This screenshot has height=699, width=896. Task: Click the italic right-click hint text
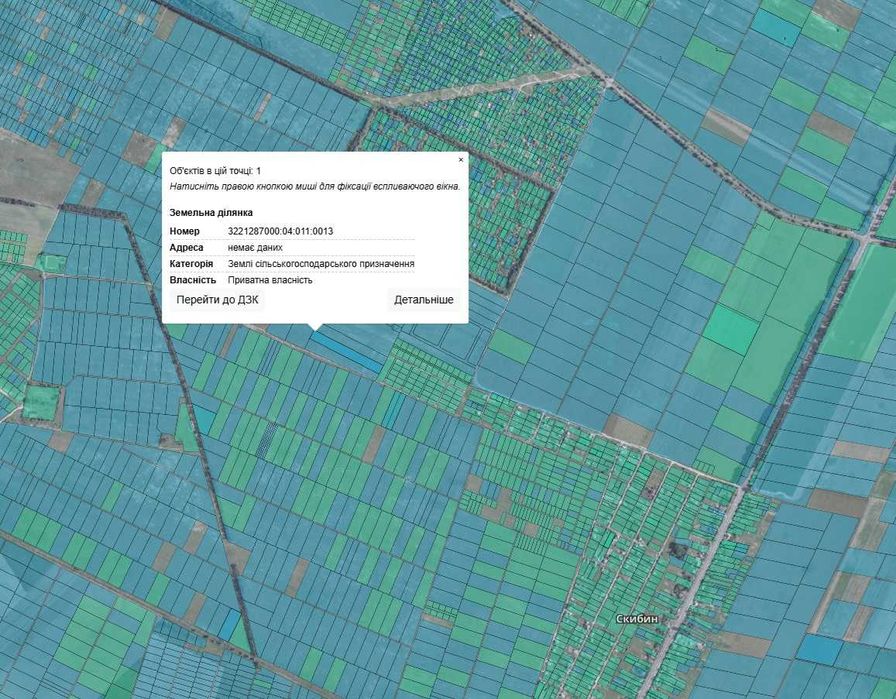[x=314, y=186]
